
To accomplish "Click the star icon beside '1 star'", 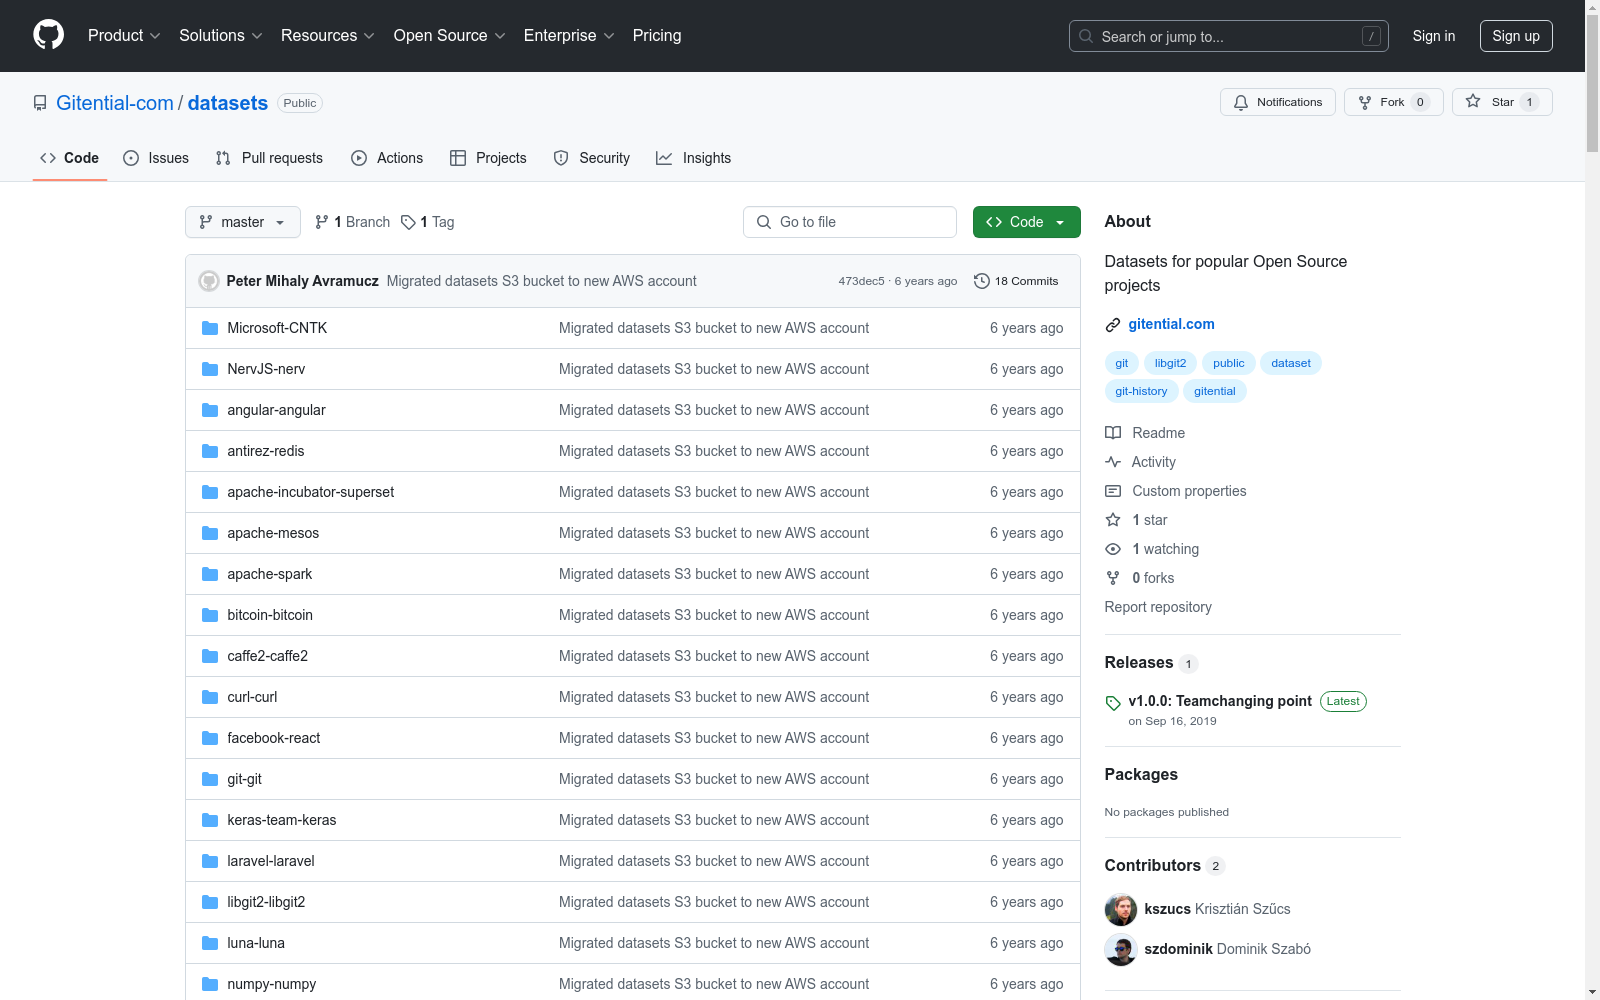I will tap(1113, 520).
